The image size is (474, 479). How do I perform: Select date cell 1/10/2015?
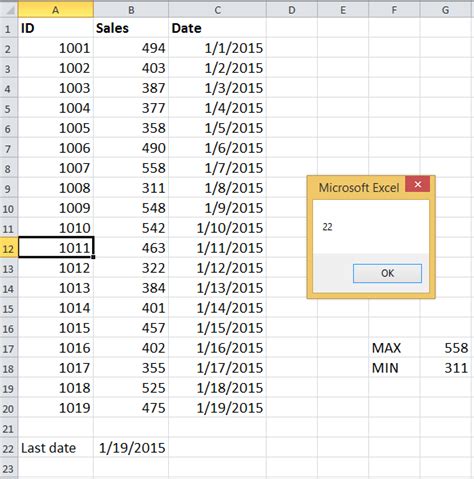pyautogui.click(x=218, y=228)
